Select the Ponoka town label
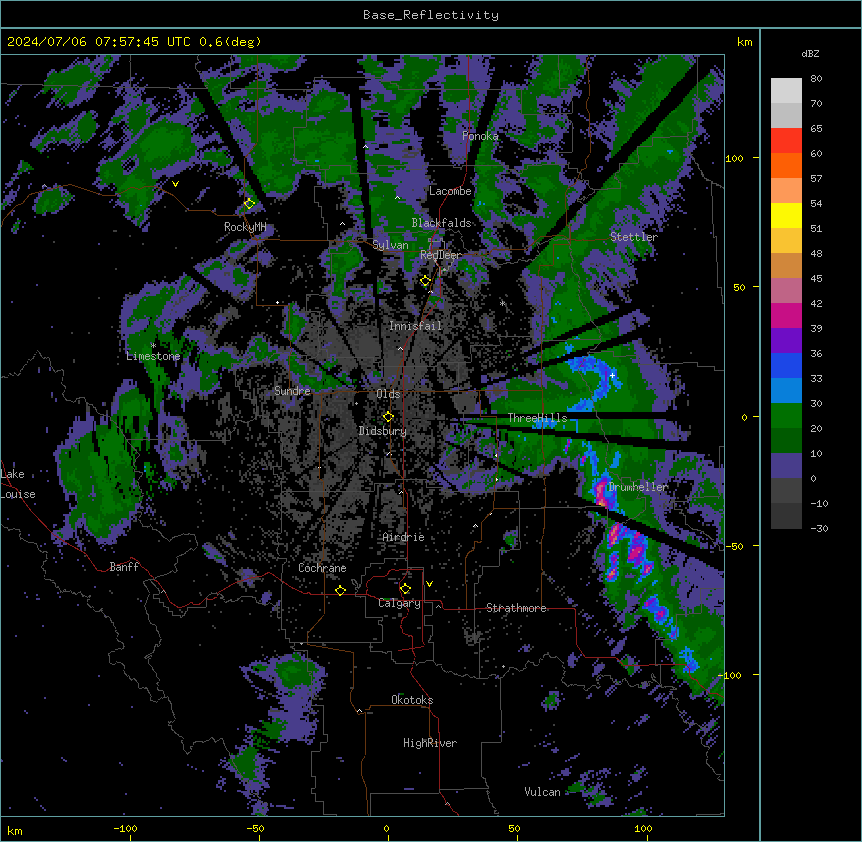 (480, 136)
